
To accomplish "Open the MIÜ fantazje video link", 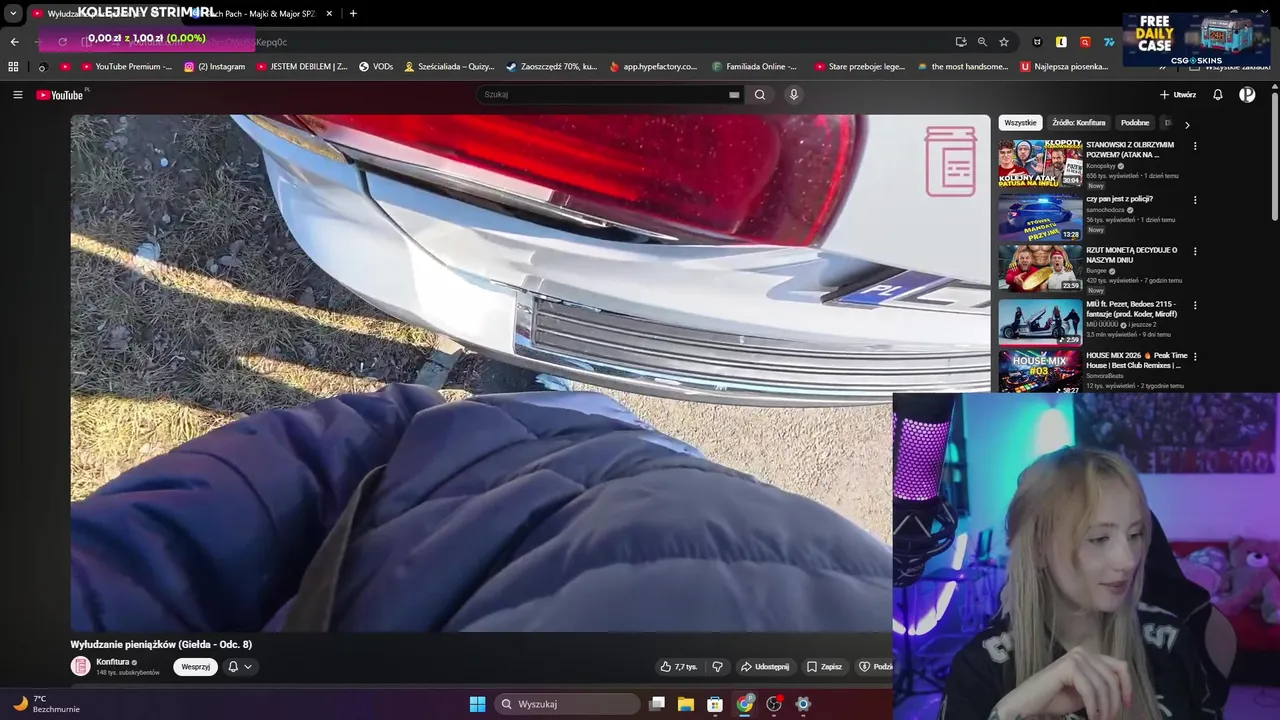I will click(1131, 309).
